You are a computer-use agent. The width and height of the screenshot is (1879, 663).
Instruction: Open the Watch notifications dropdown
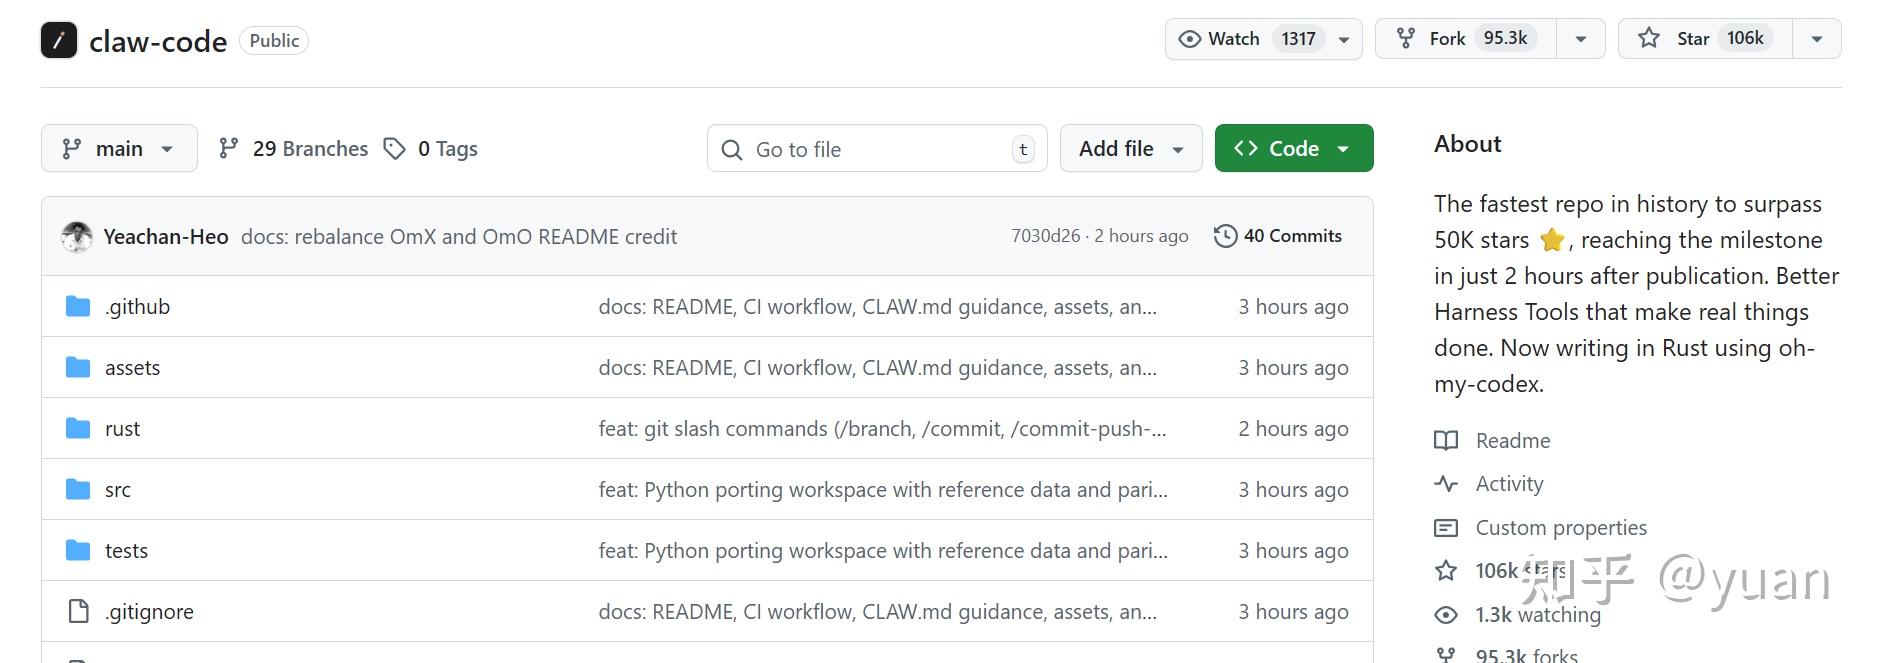click(1263, 38)
